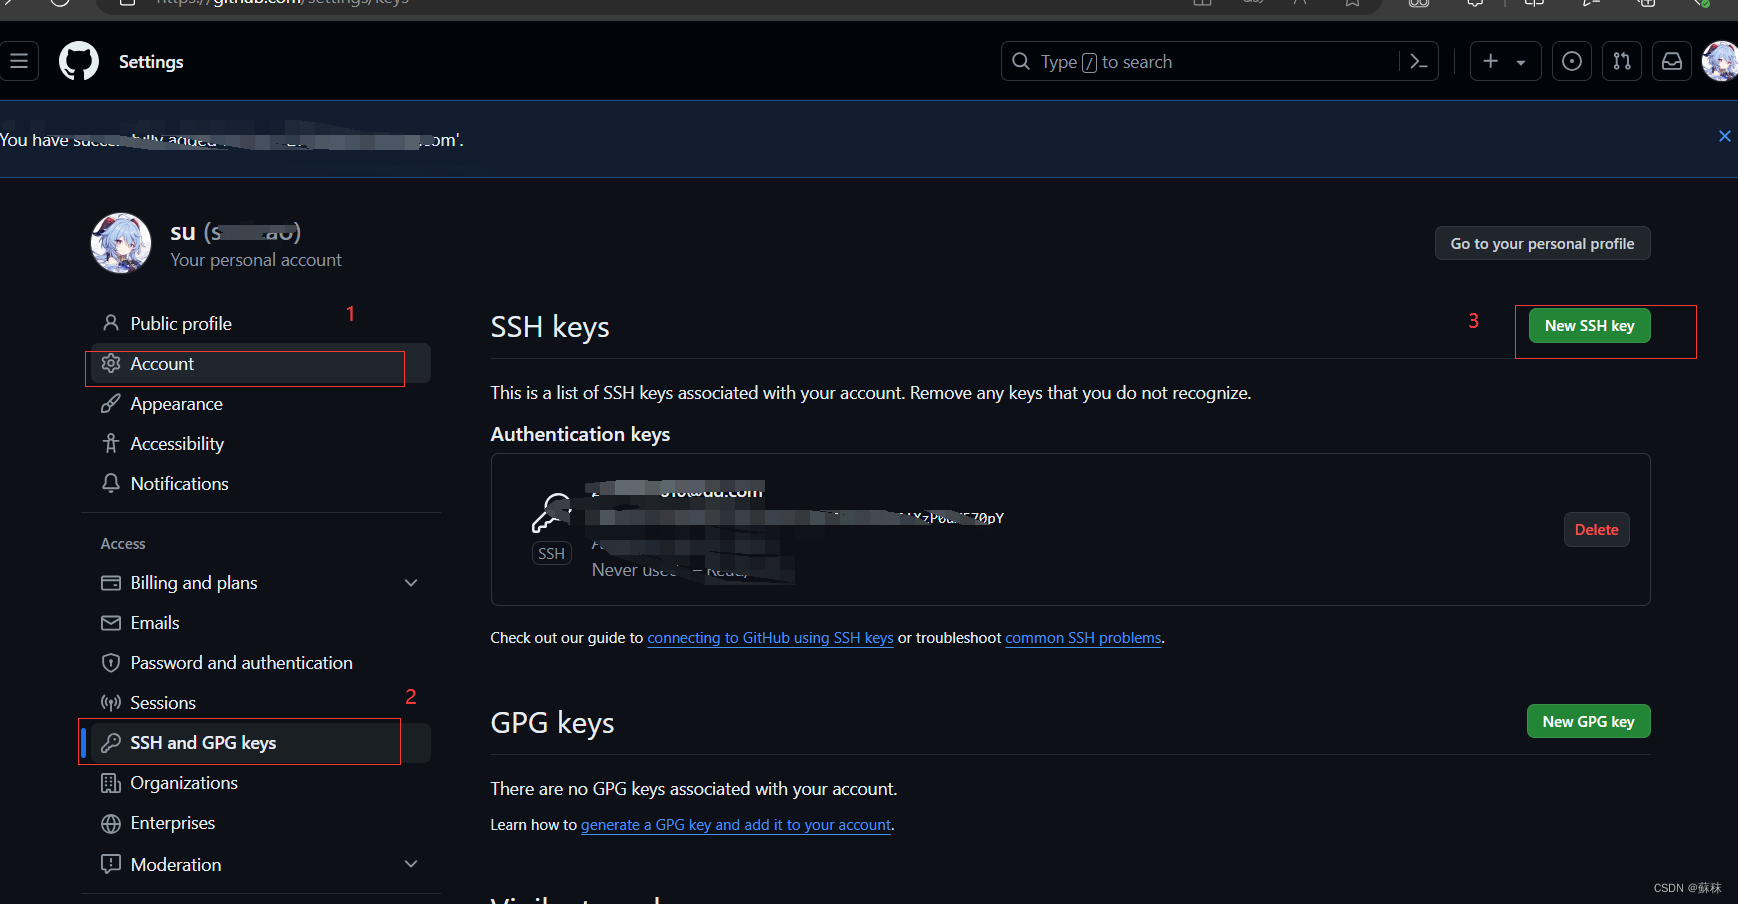Open Account settings
The width and height of the screenshot is (1738, 904).
261,364
